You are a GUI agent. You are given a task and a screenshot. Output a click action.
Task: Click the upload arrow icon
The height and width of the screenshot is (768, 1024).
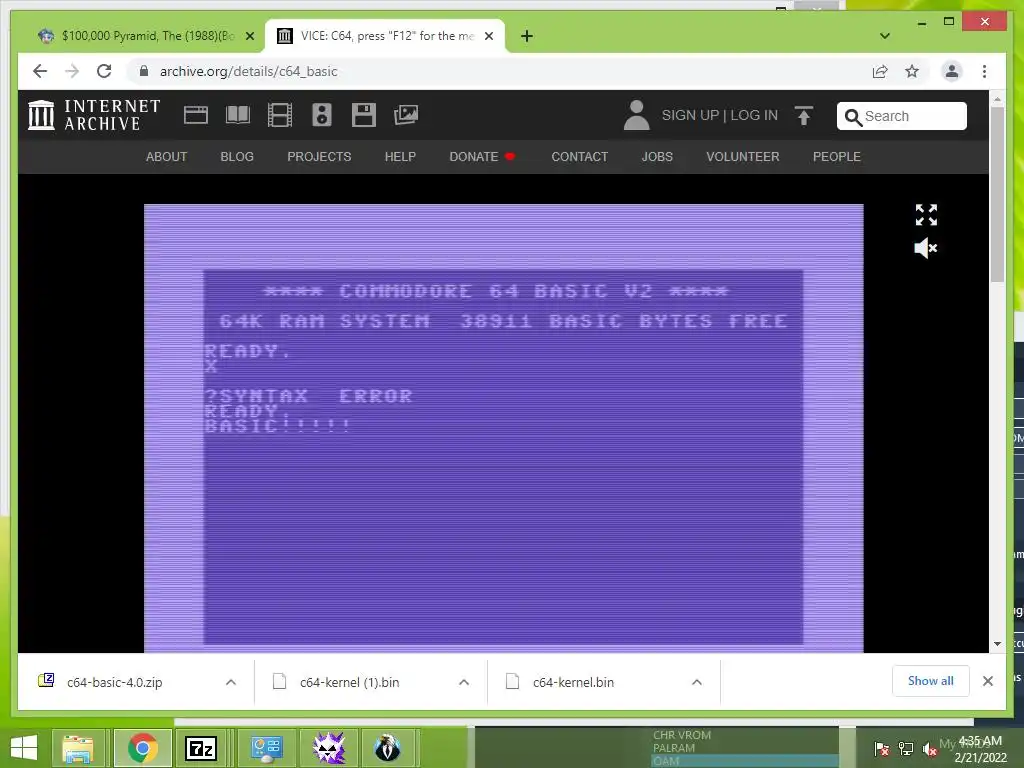click(804, 115)
